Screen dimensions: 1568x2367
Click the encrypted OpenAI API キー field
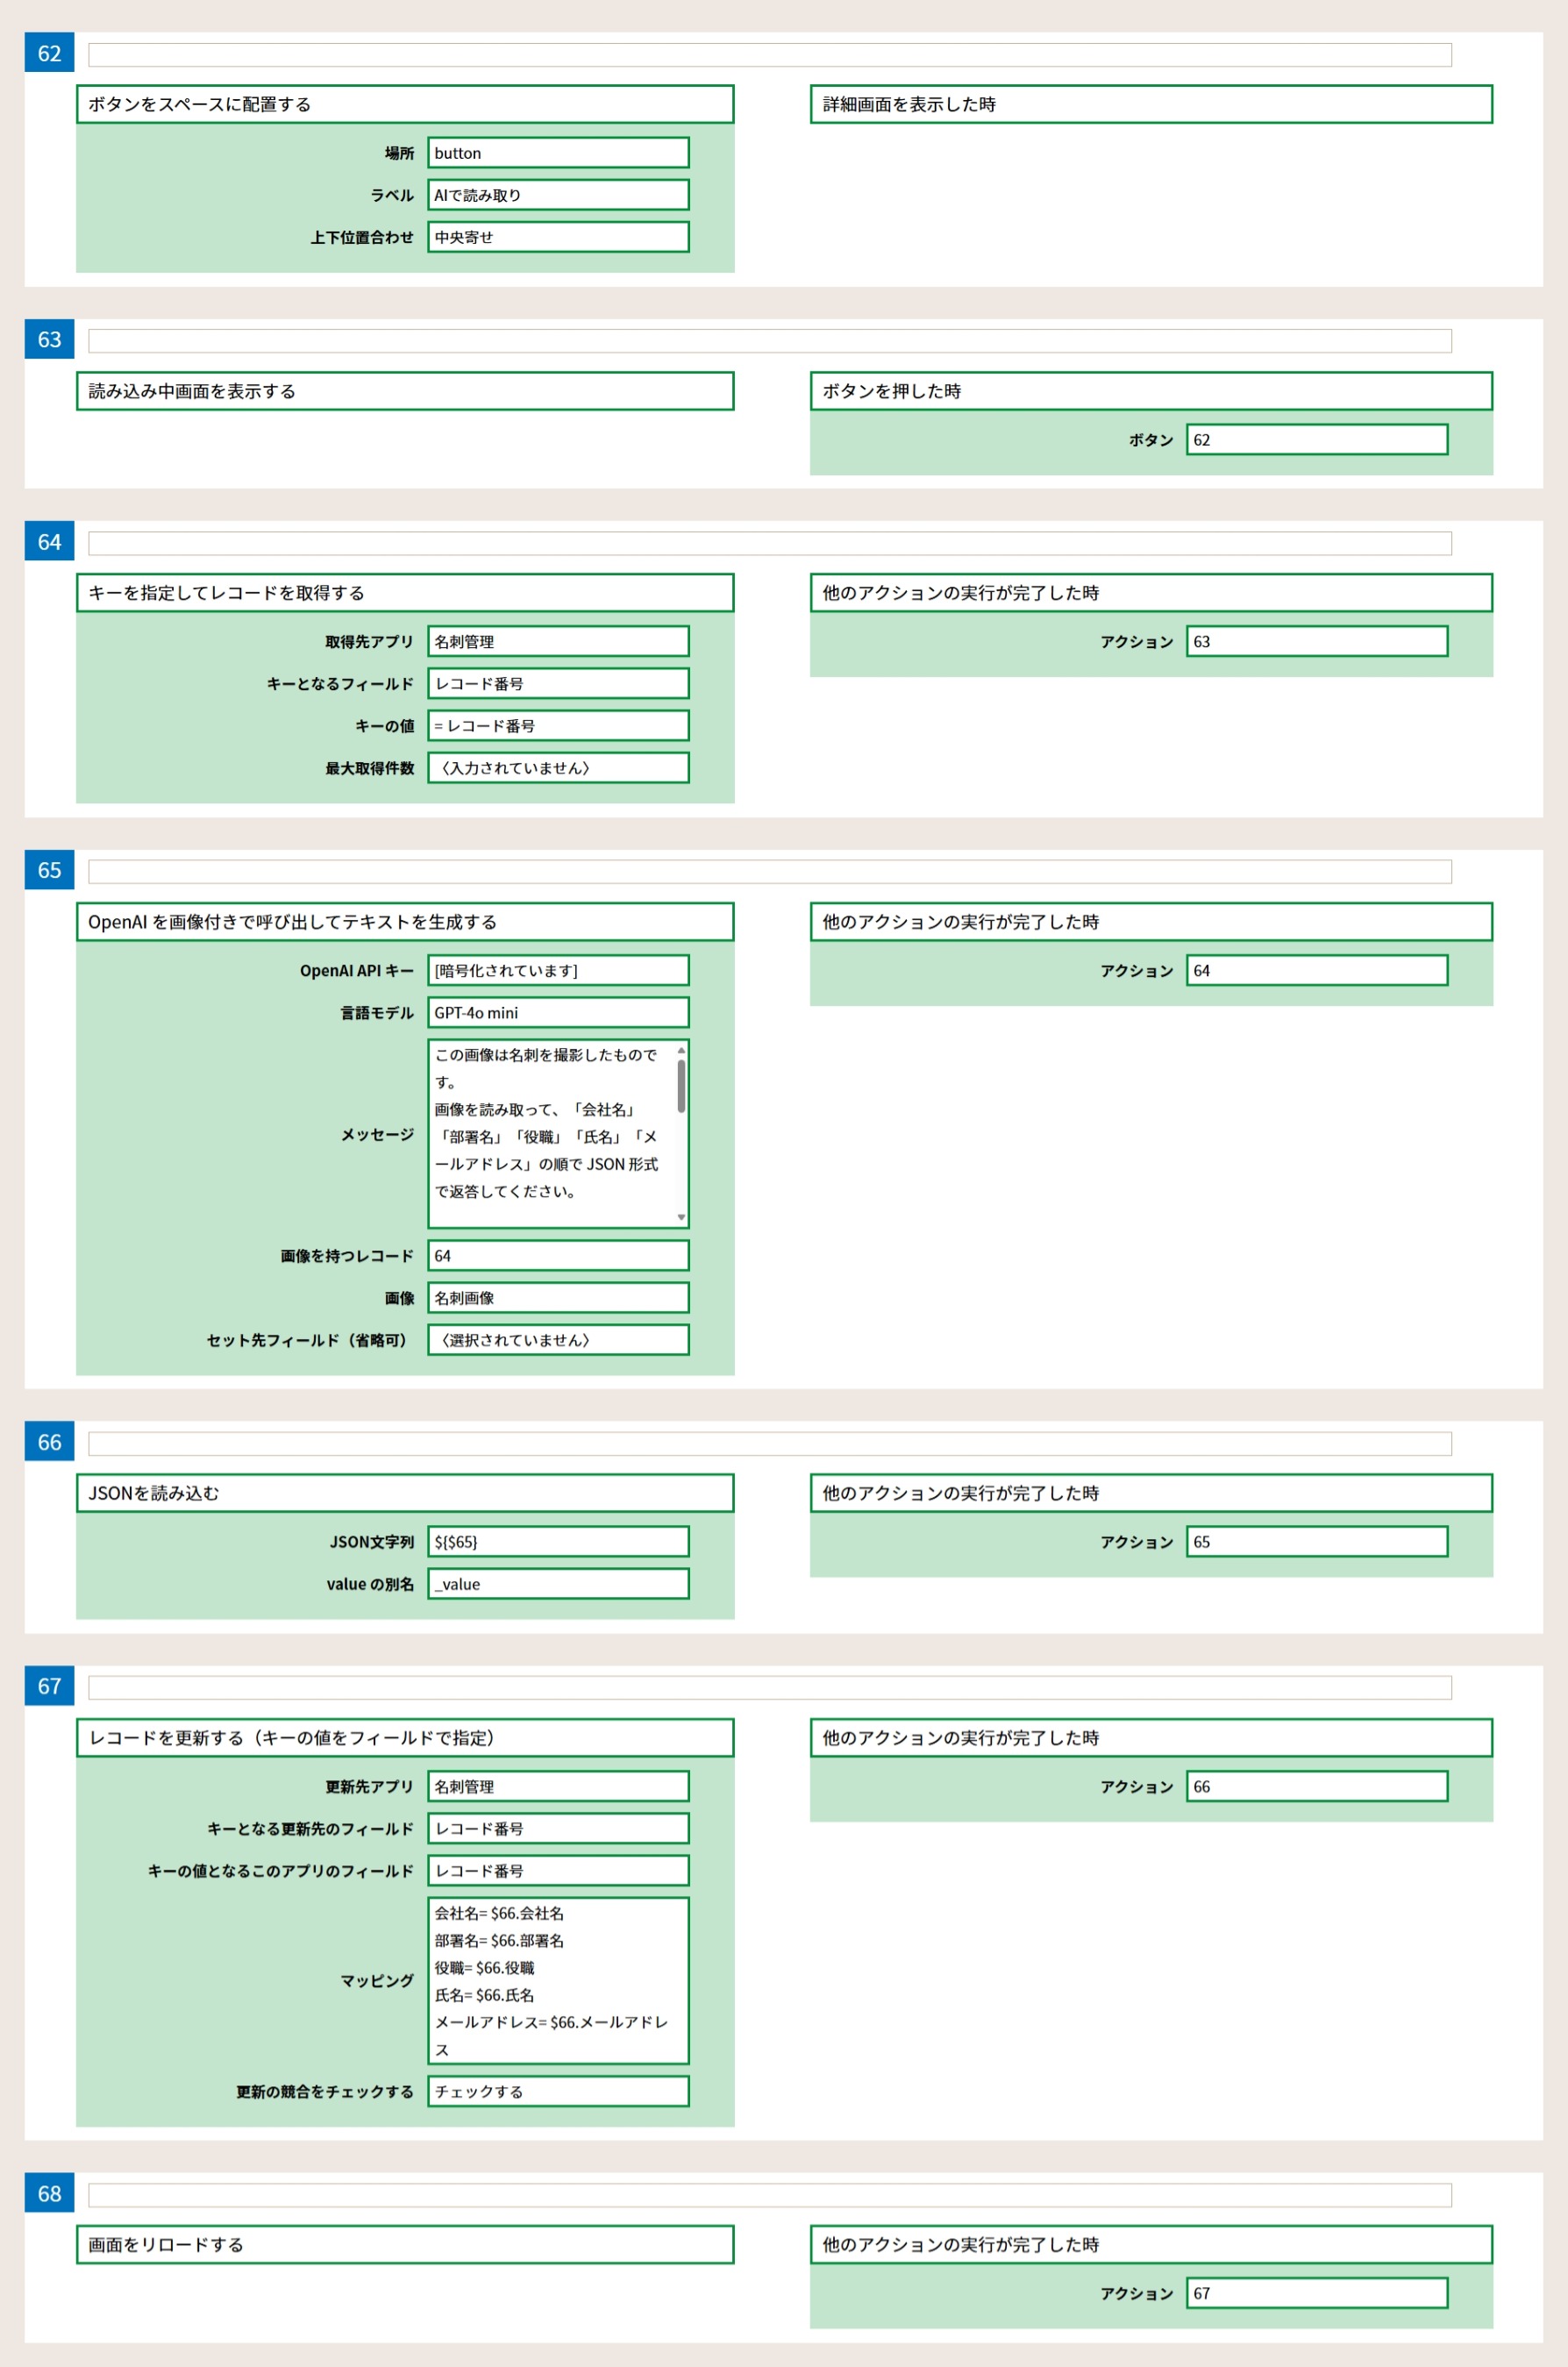558,970
